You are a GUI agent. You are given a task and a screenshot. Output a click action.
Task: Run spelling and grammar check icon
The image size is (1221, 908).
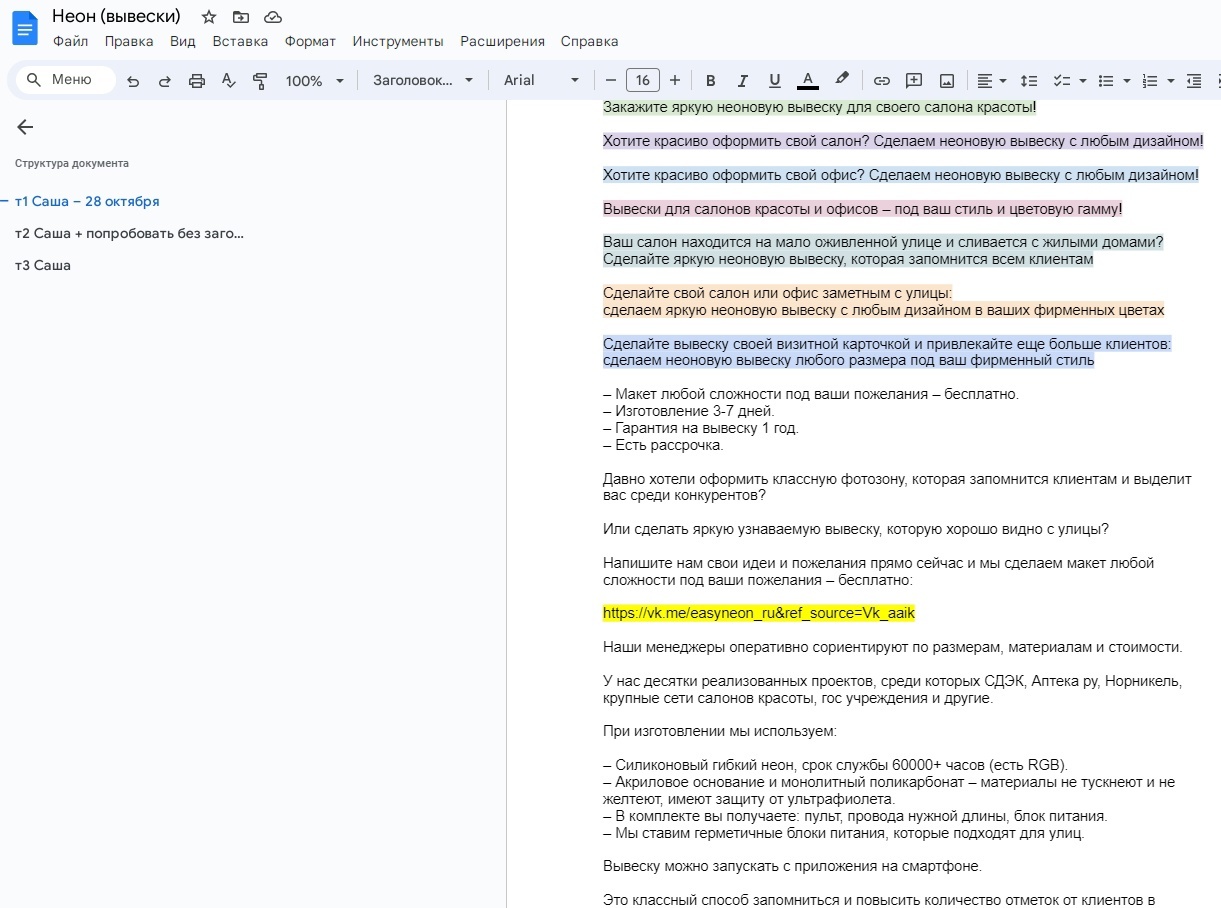(229, 81)
